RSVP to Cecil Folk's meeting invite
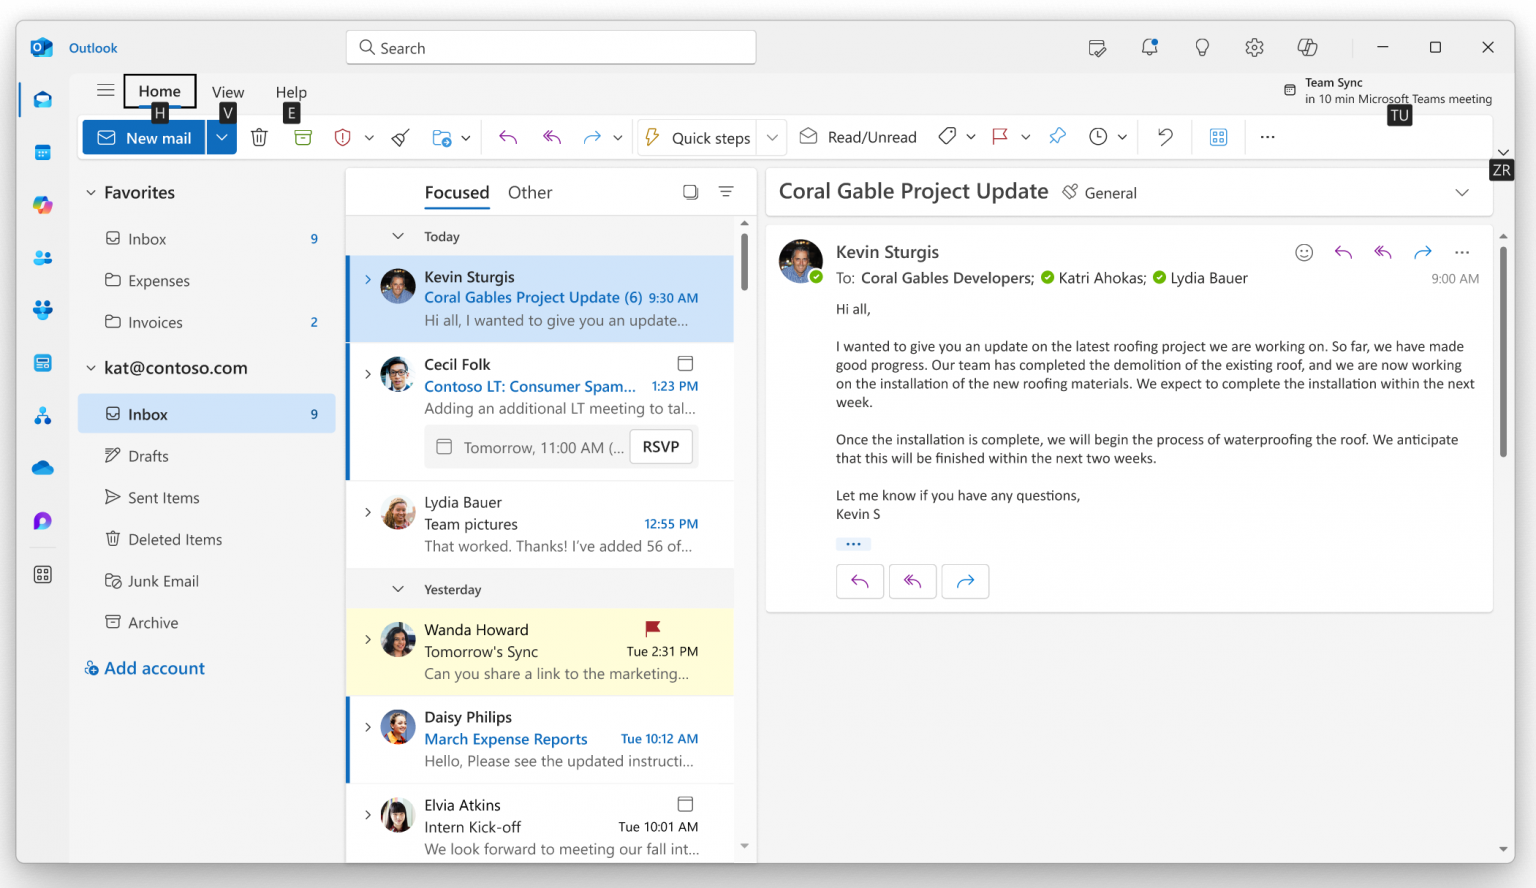 pos(661,447)
